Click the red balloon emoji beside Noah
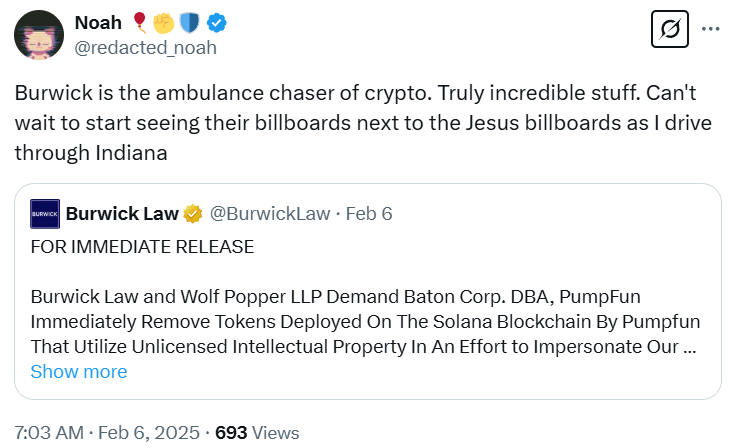 (x=138, y=22)
